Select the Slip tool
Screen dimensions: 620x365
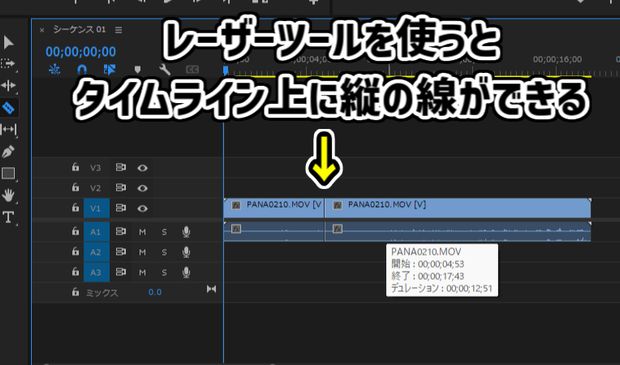coord(9,129)
